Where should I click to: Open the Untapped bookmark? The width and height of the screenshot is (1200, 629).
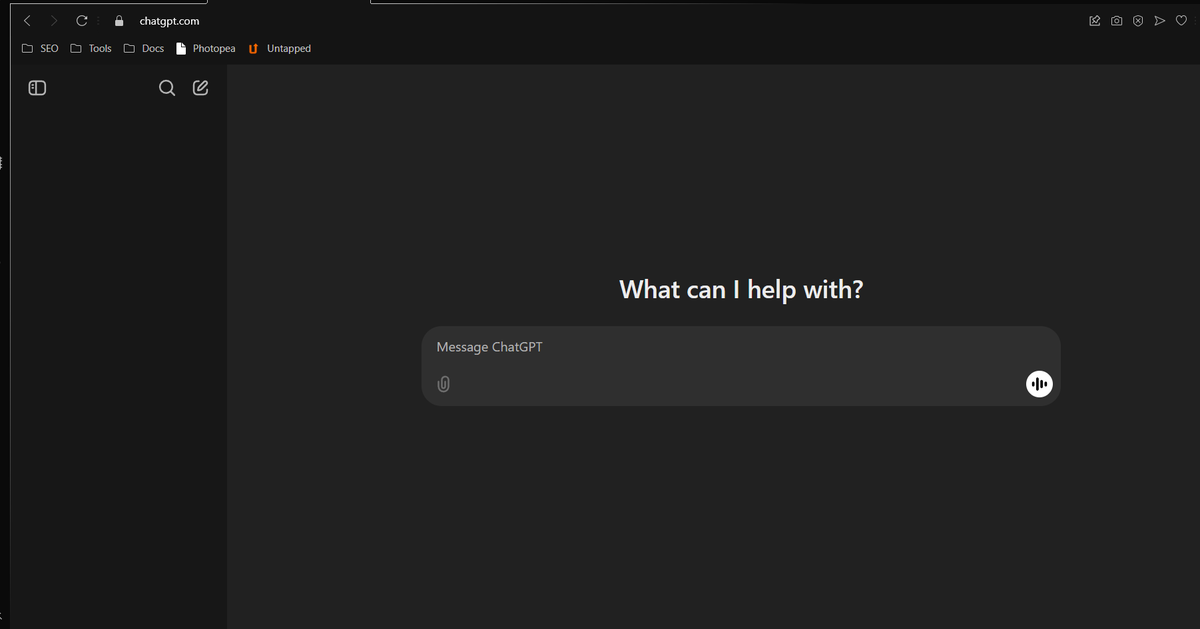pyautogui.click(x=279, y=48)
